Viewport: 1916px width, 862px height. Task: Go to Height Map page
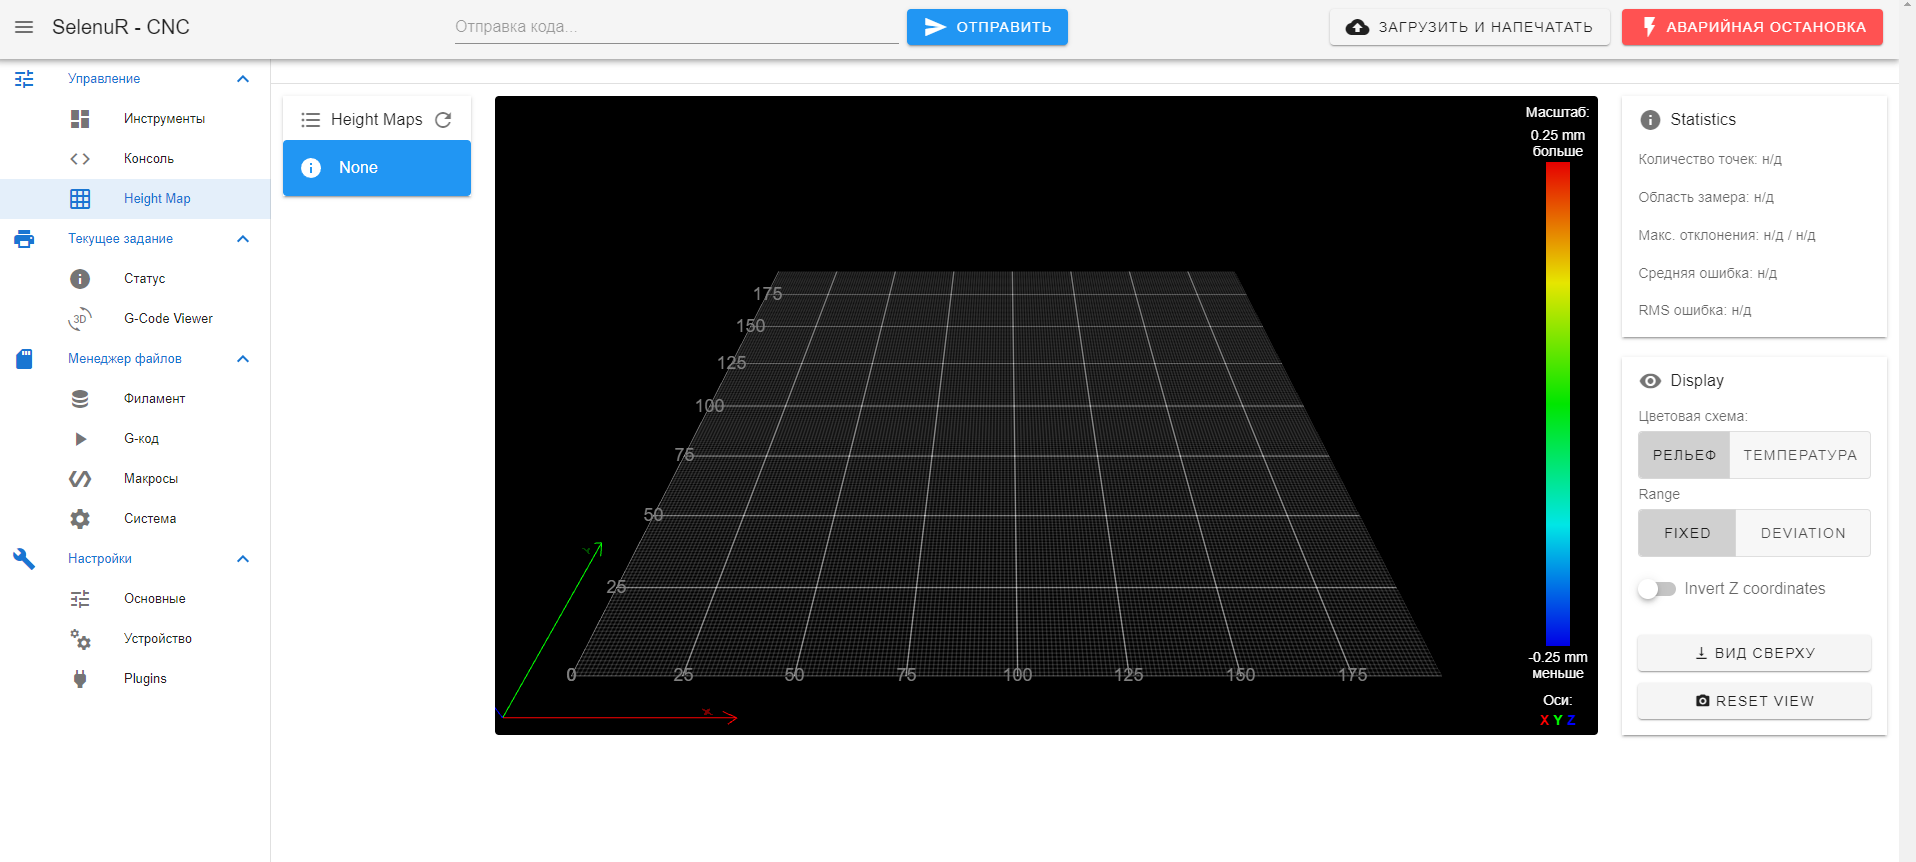coord(135,199)
